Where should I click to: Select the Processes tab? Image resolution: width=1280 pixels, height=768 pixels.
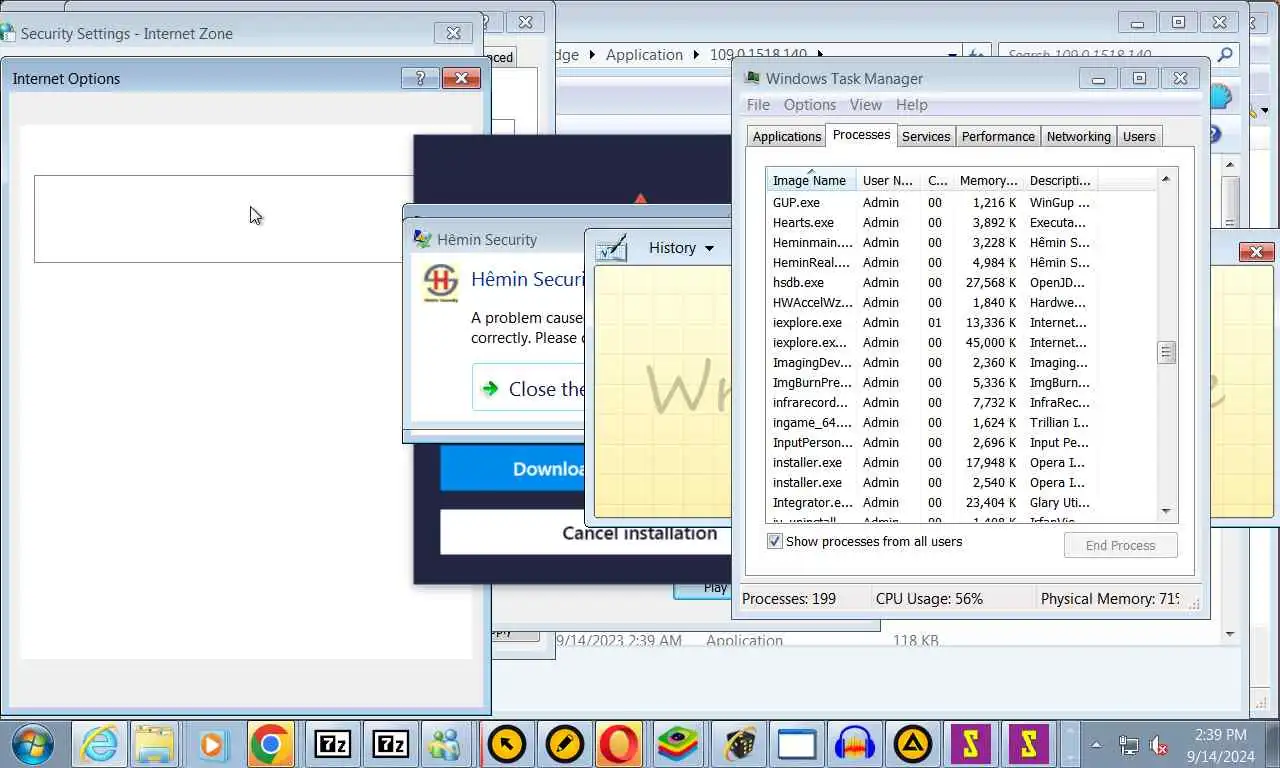(x=861, y=135)
